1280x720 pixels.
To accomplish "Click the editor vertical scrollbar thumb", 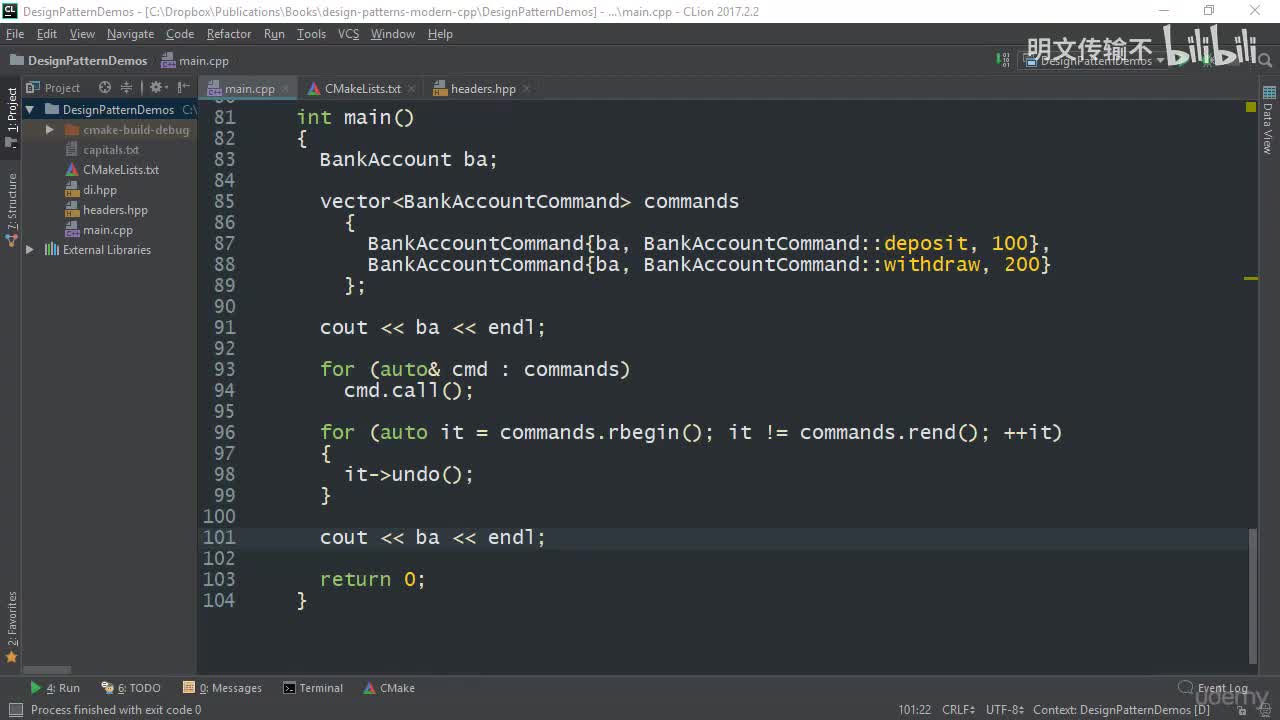I will [x=1253, y=596].
